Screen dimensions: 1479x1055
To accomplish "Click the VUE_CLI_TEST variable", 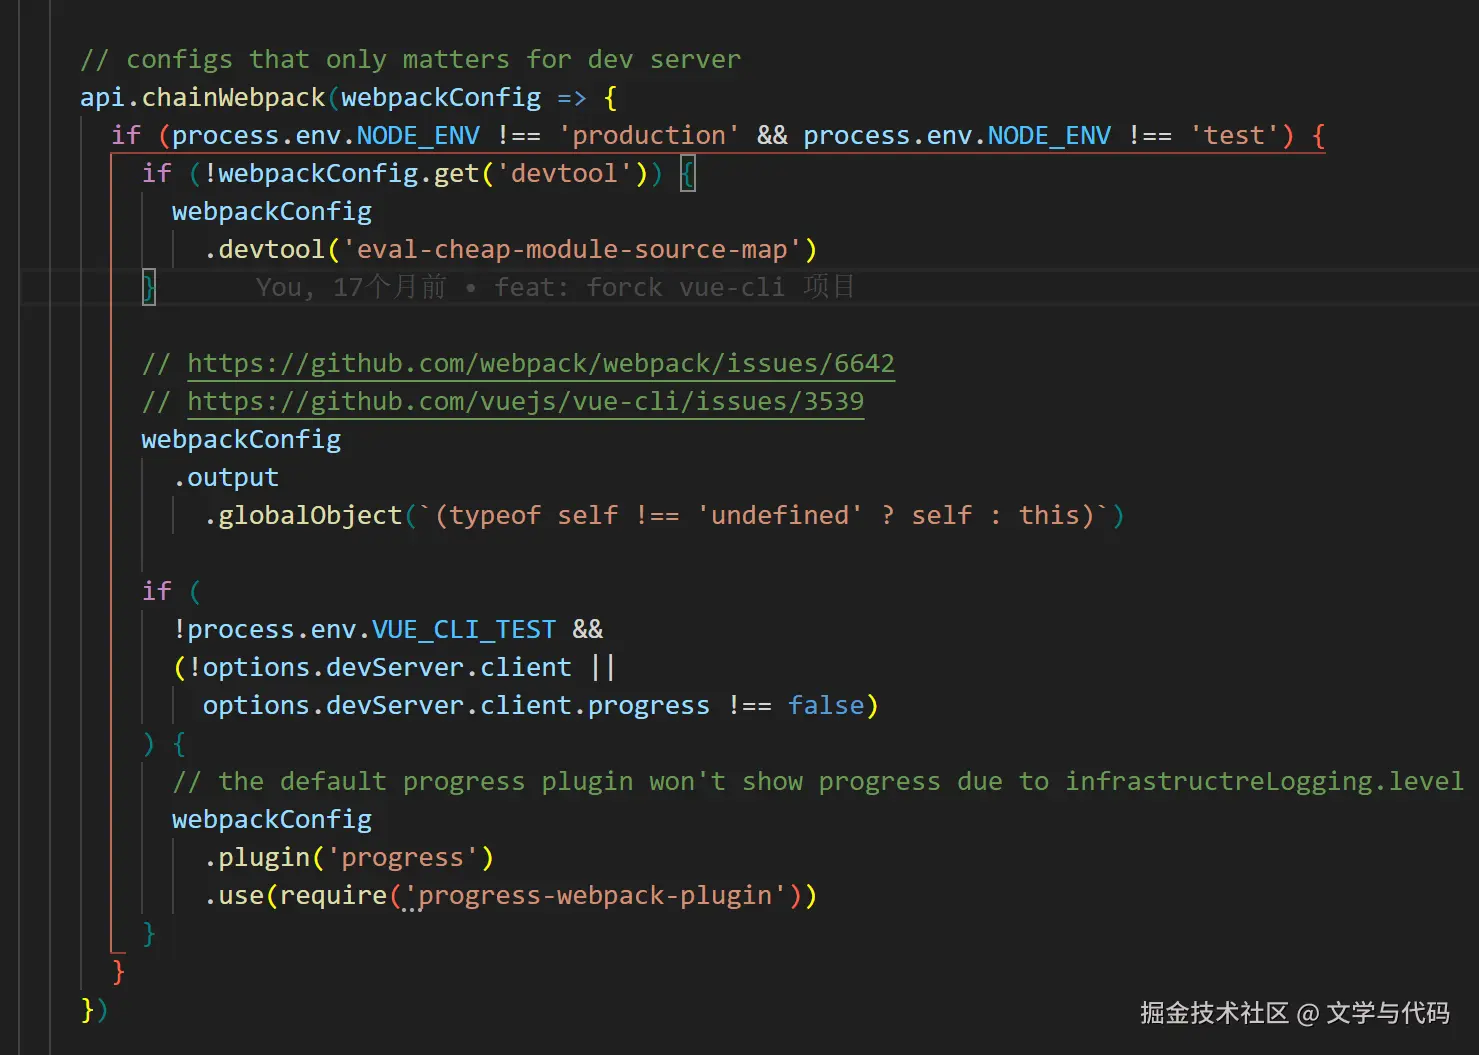I will [x=463, y=629].
